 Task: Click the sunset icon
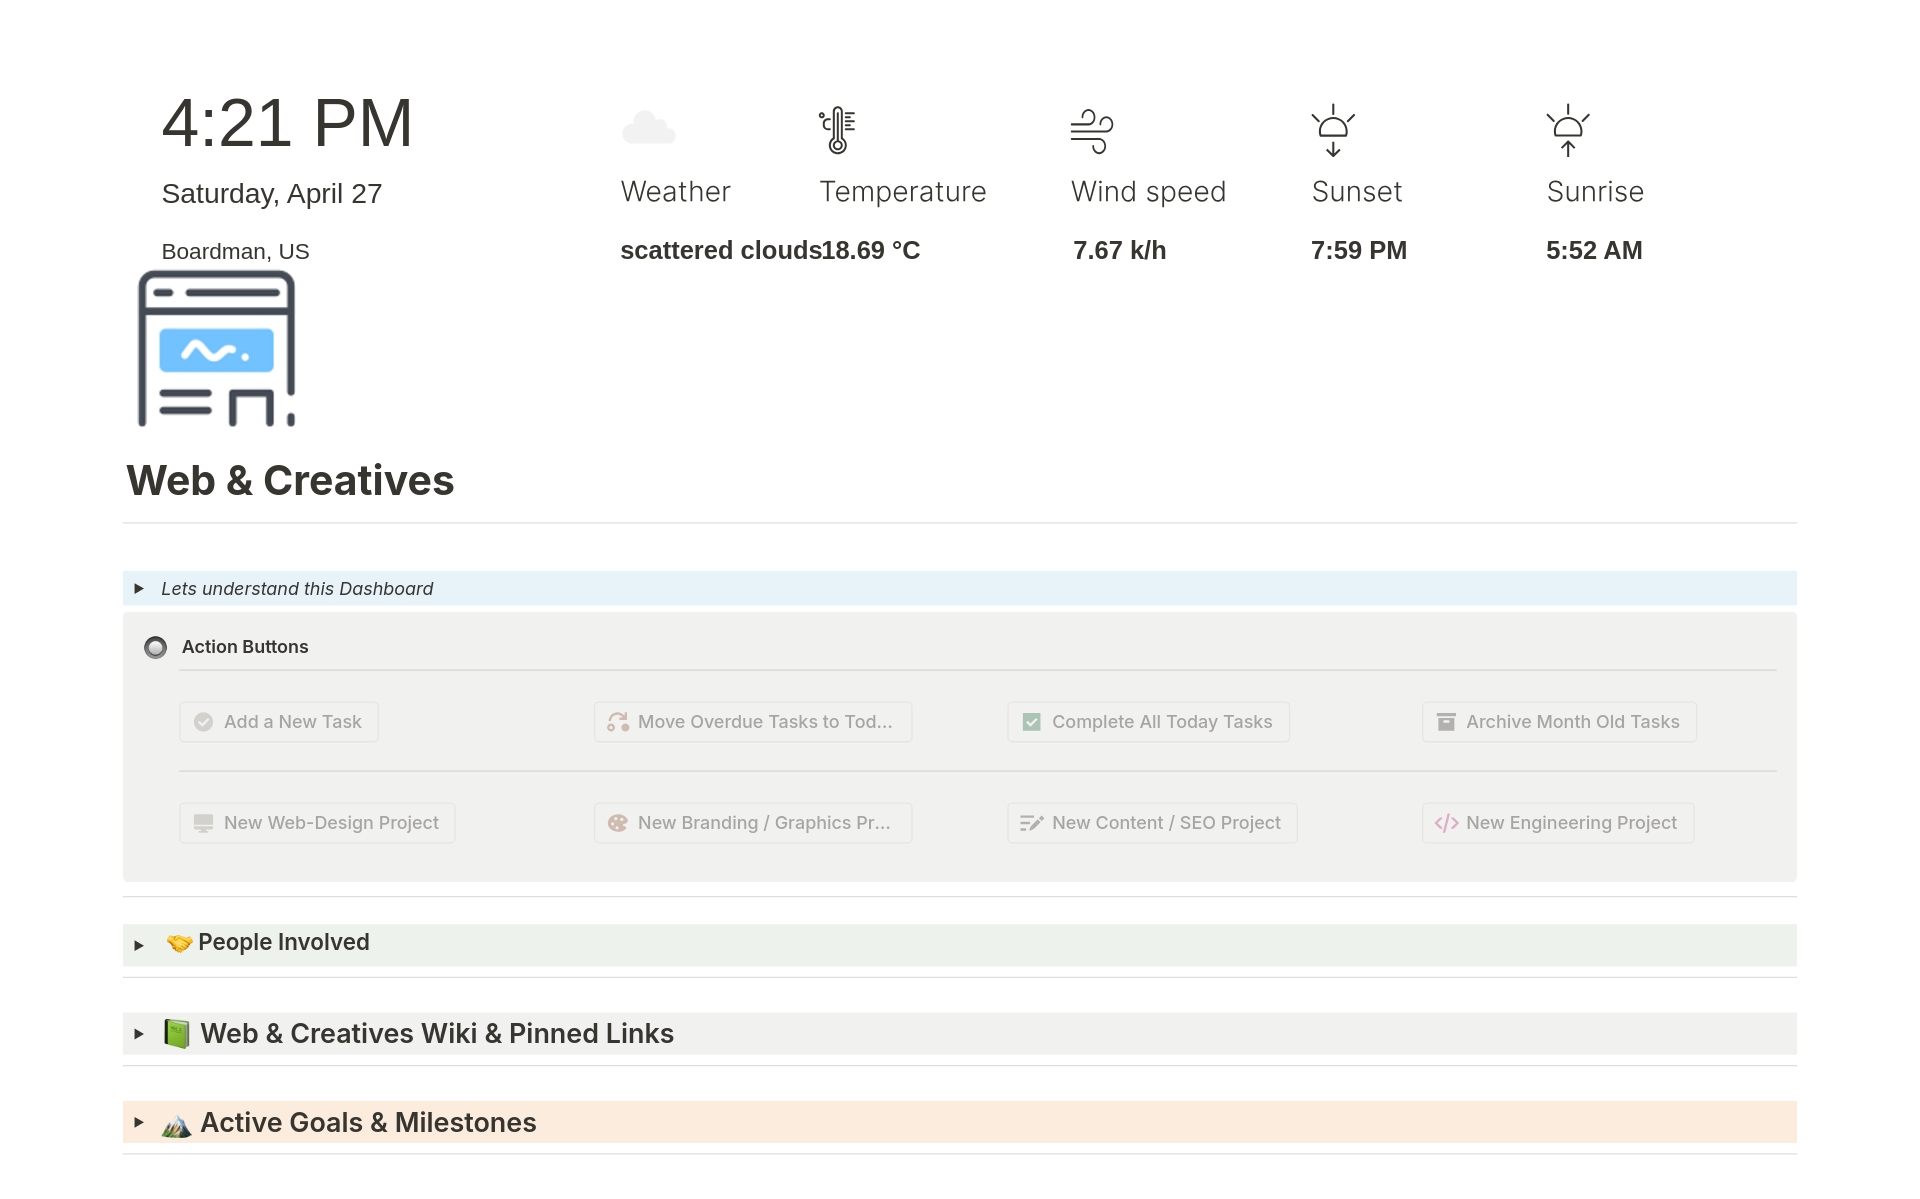pyautogui.click(x=1332, y=131)
